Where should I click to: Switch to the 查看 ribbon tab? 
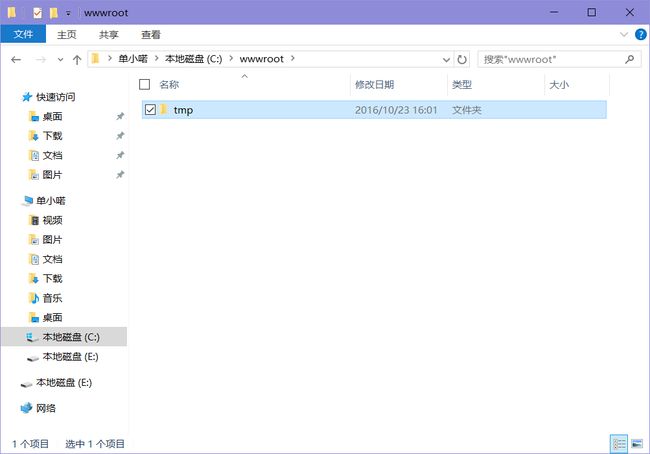(x=151, y=34)
